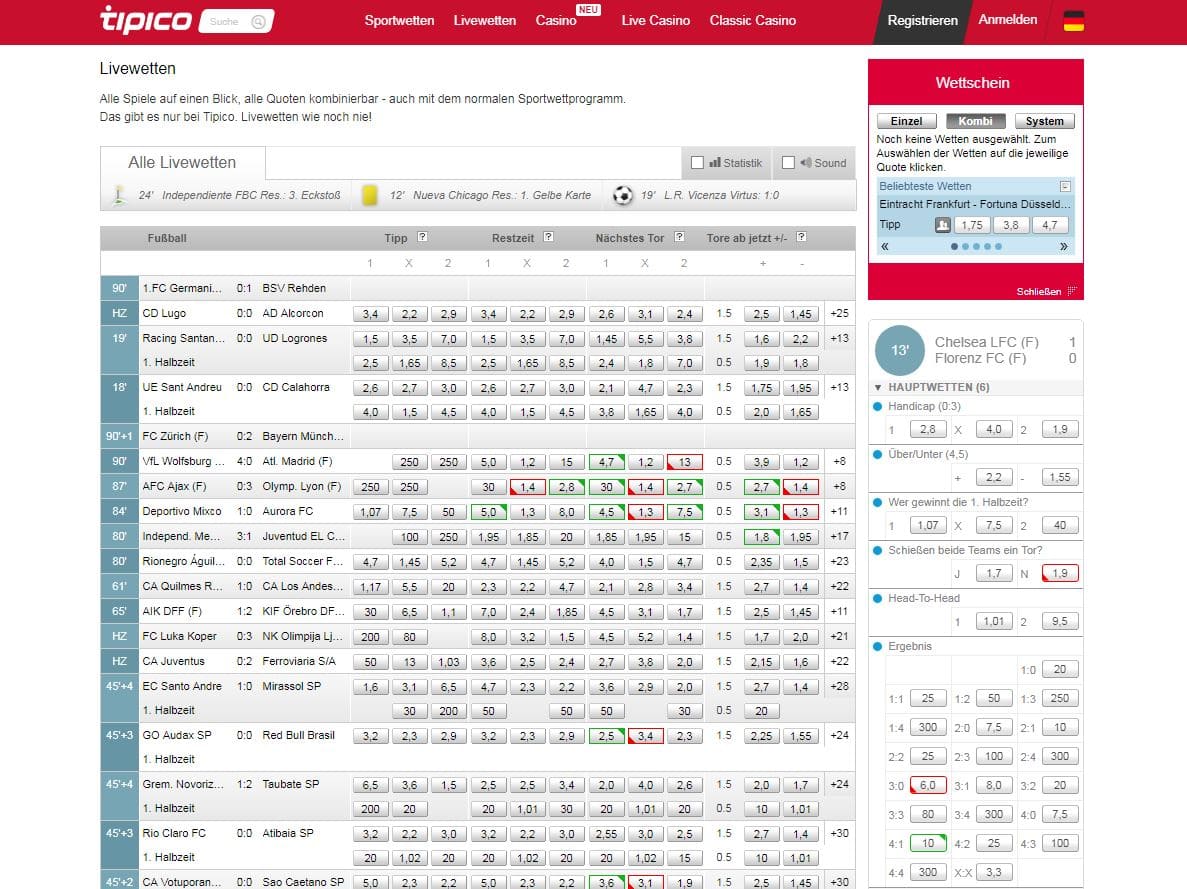1187x889 pixels.
Task: Click the dotted icon beside Schließen
Action: click(x=1072, y=291)
